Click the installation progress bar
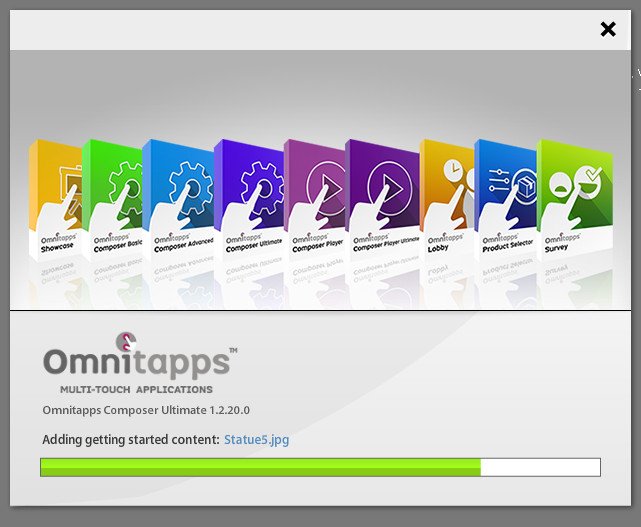Screen dimensions: 641x527 click(x=320, y=467)
